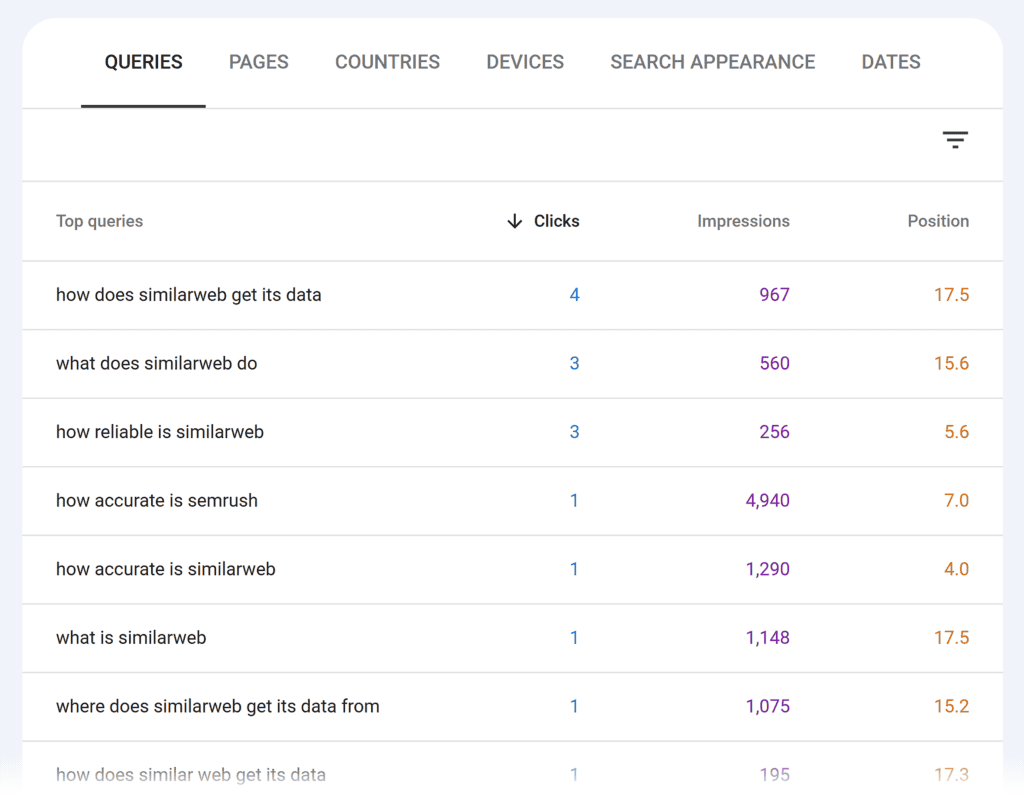Open the 'how accurate is similarweb' row

pyautogui.click(x=166, y=569)
